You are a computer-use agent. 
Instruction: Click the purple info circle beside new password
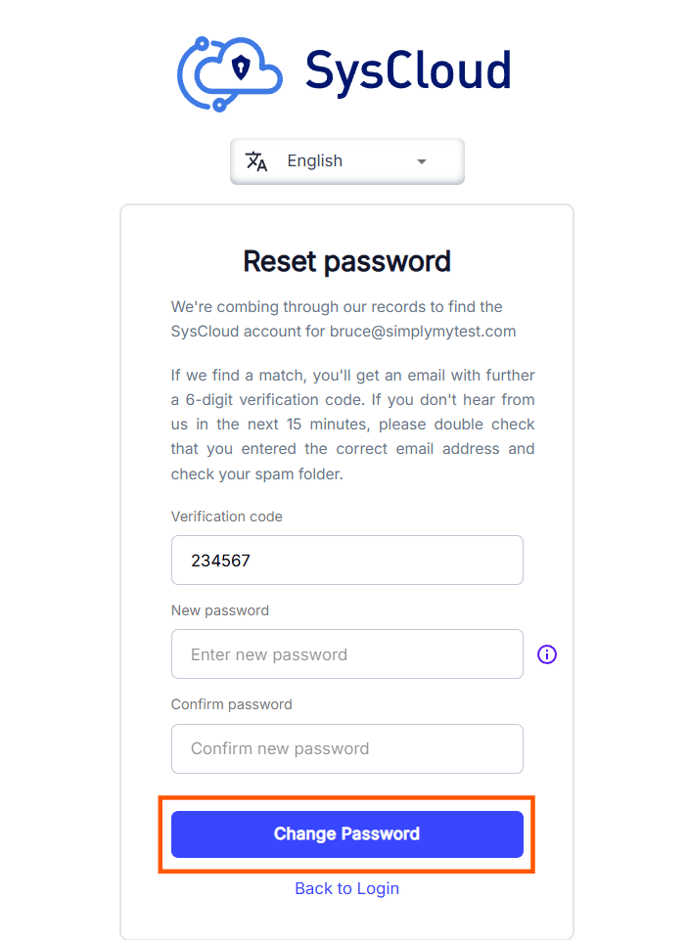(546, 654)
